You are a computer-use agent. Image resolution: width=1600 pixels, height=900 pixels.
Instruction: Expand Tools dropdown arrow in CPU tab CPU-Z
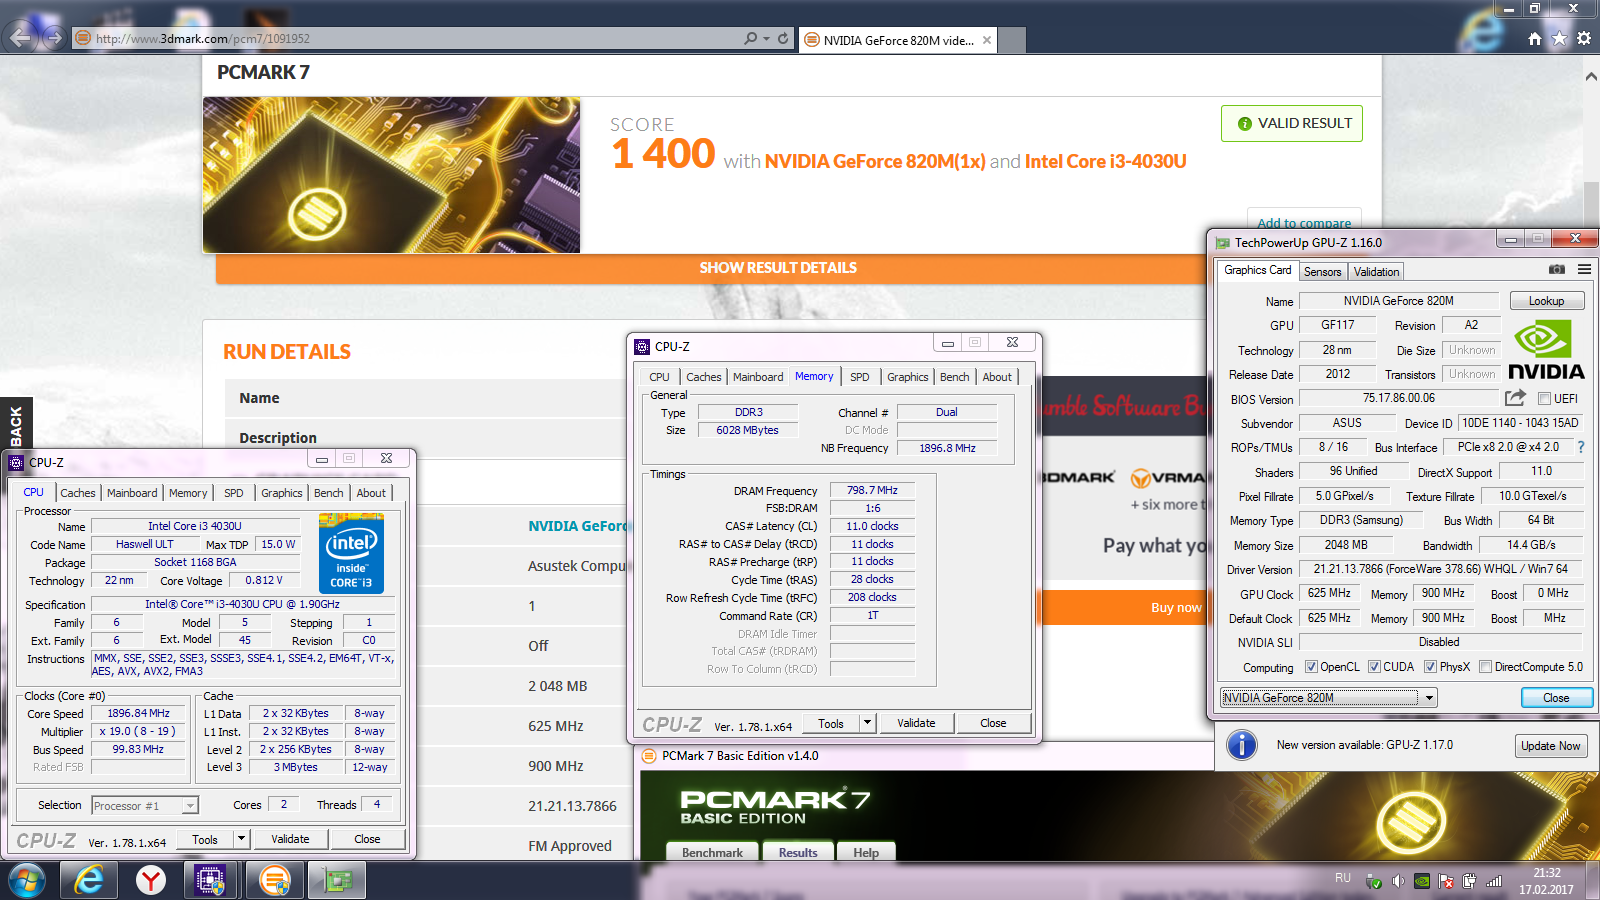[x=241, y=839]
